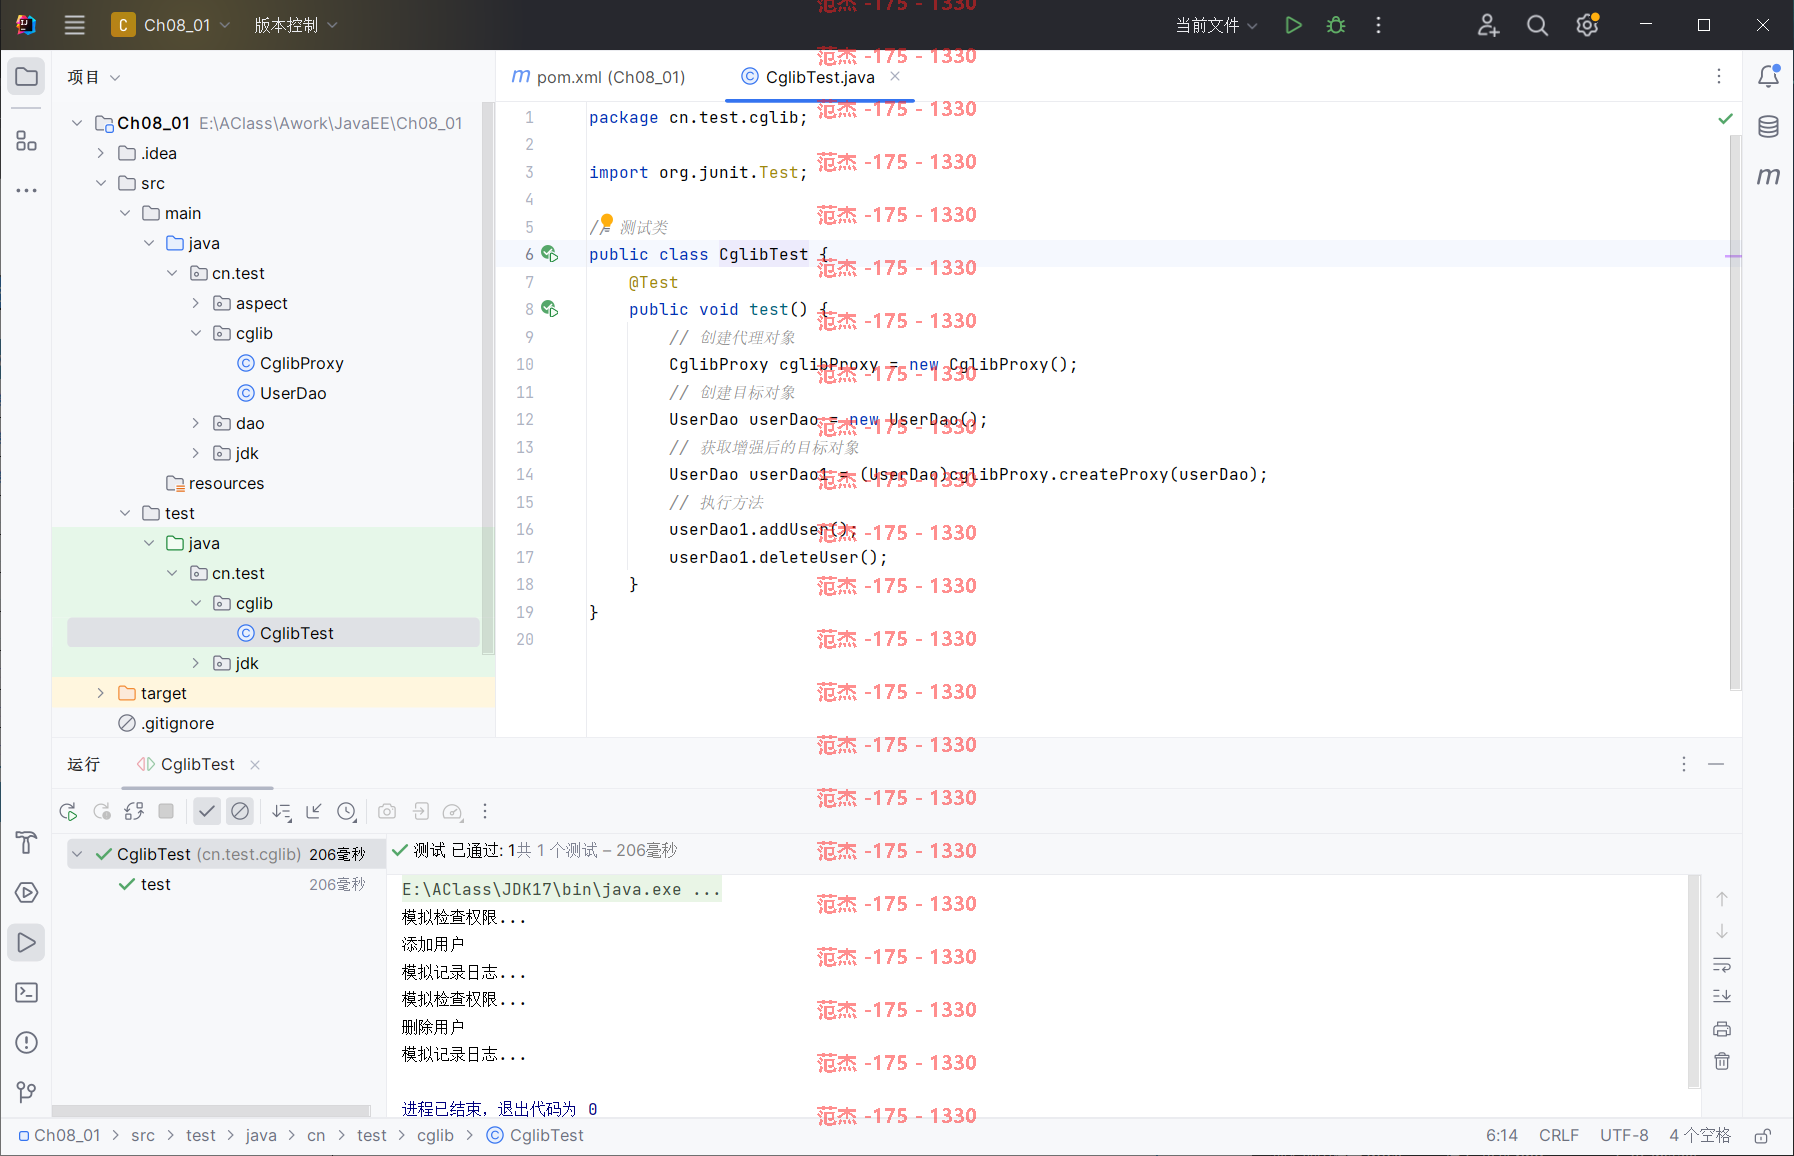
Task: Show more tool windows ellipsis in left bar
Action: pyautogui.click(x=26, y=190)
